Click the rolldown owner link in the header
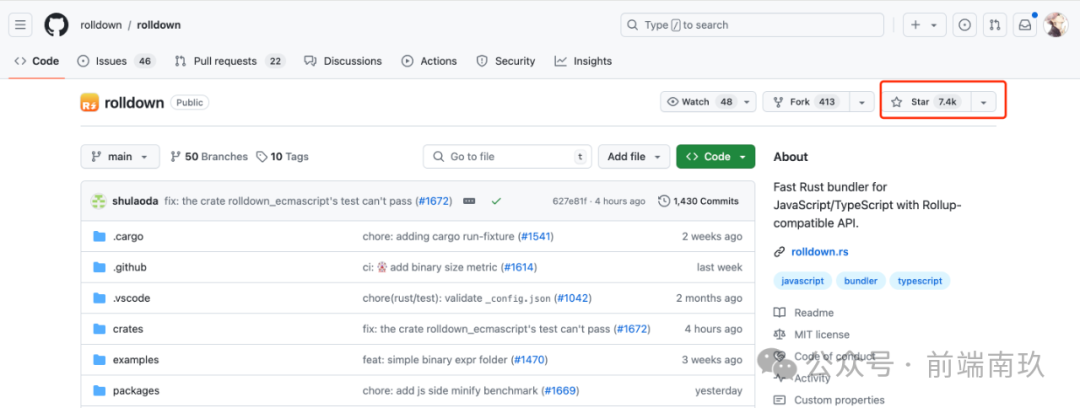The height and width of the screenshot is (408, 1080). pos(101,26)
